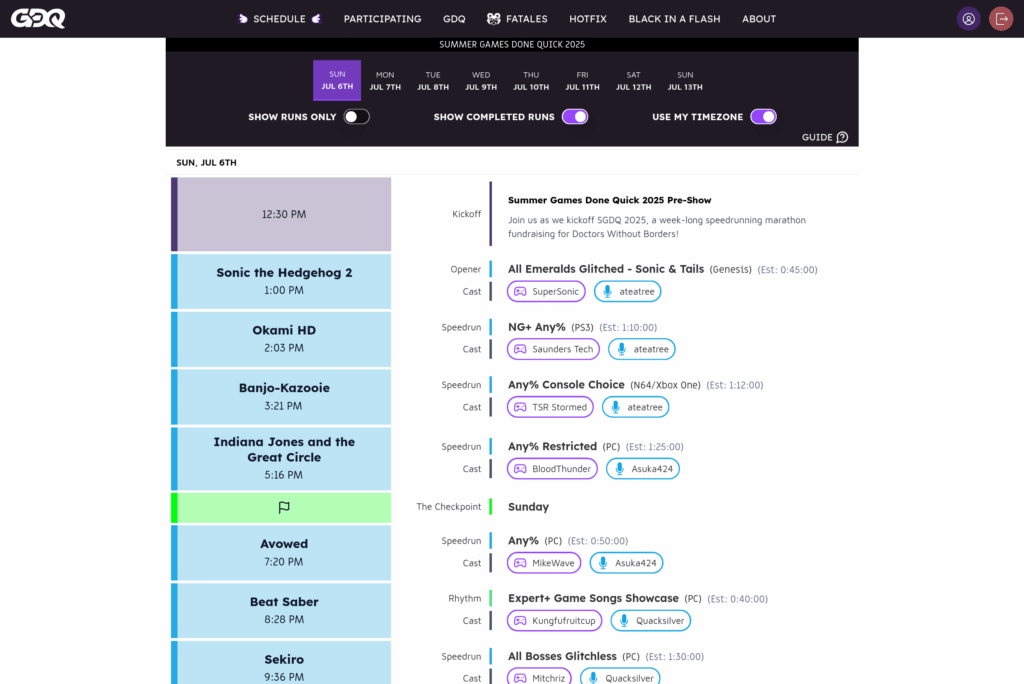Screen dimensions: 1024x684
Task: Click the microphone icon beside Asuka424 for Avowed
Action: (603, 563)
